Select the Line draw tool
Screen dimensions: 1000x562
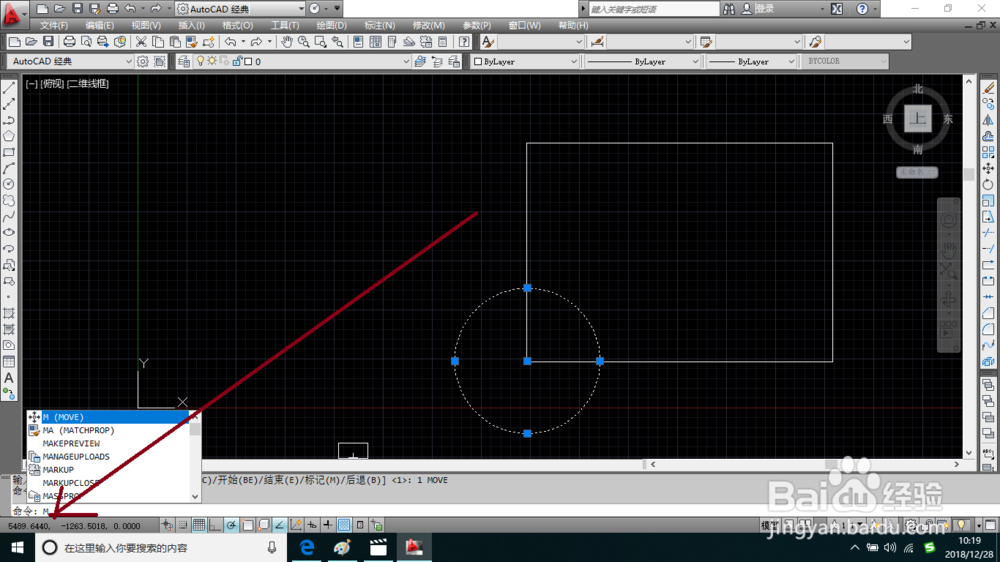coord(9,88)
